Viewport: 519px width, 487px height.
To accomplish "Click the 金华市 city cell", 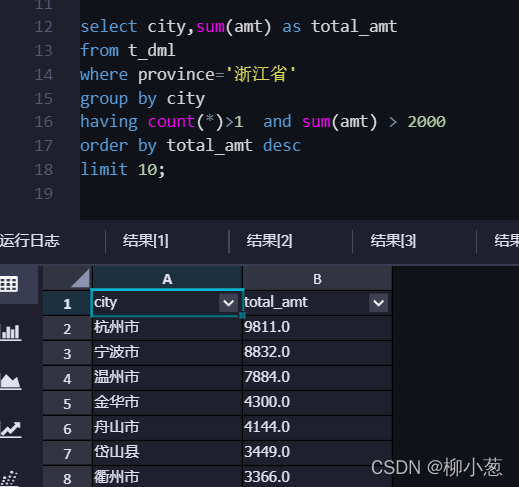I will tap(167, 402).
